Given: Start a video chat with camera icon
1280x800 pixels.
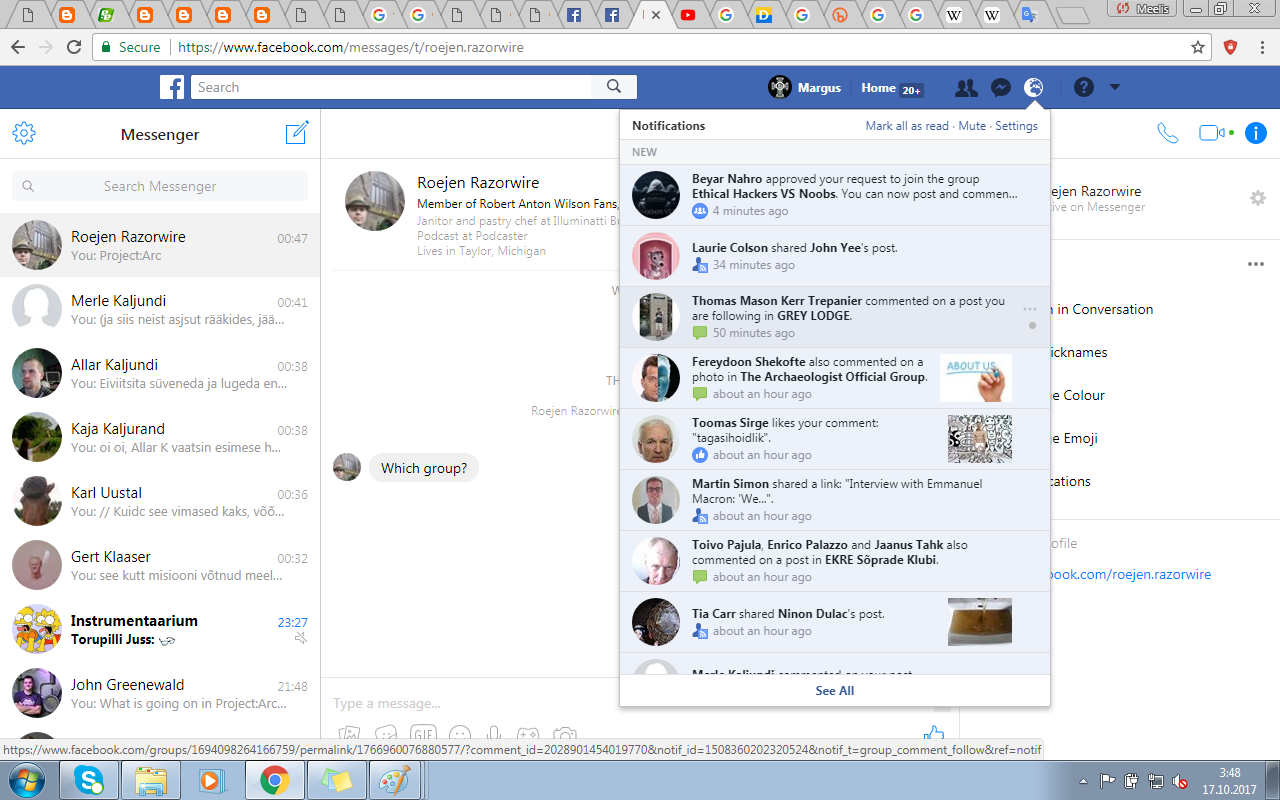Looking at the screenshot, I should click(x=1212, y=133).
